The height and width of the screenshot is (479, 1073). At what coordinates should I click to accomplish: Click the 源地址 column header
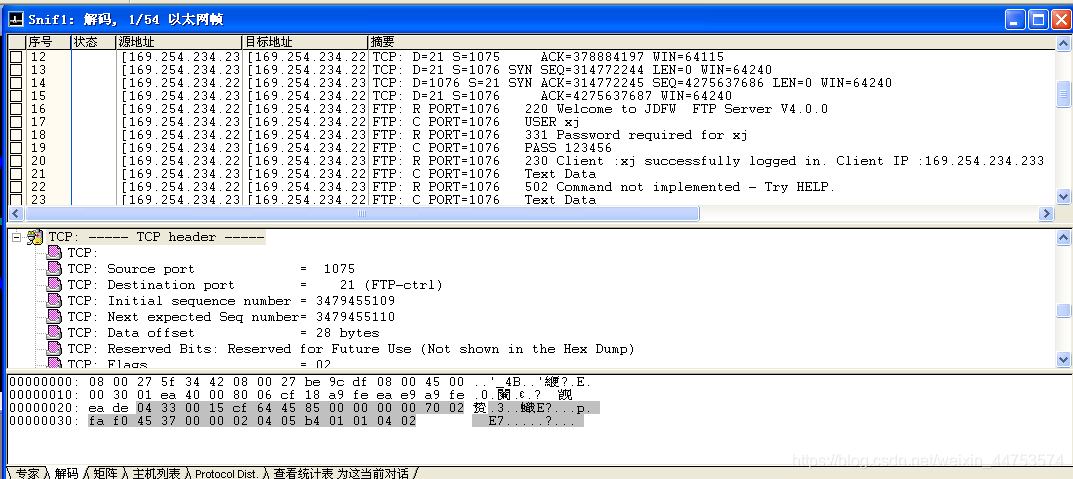point(179,42)
